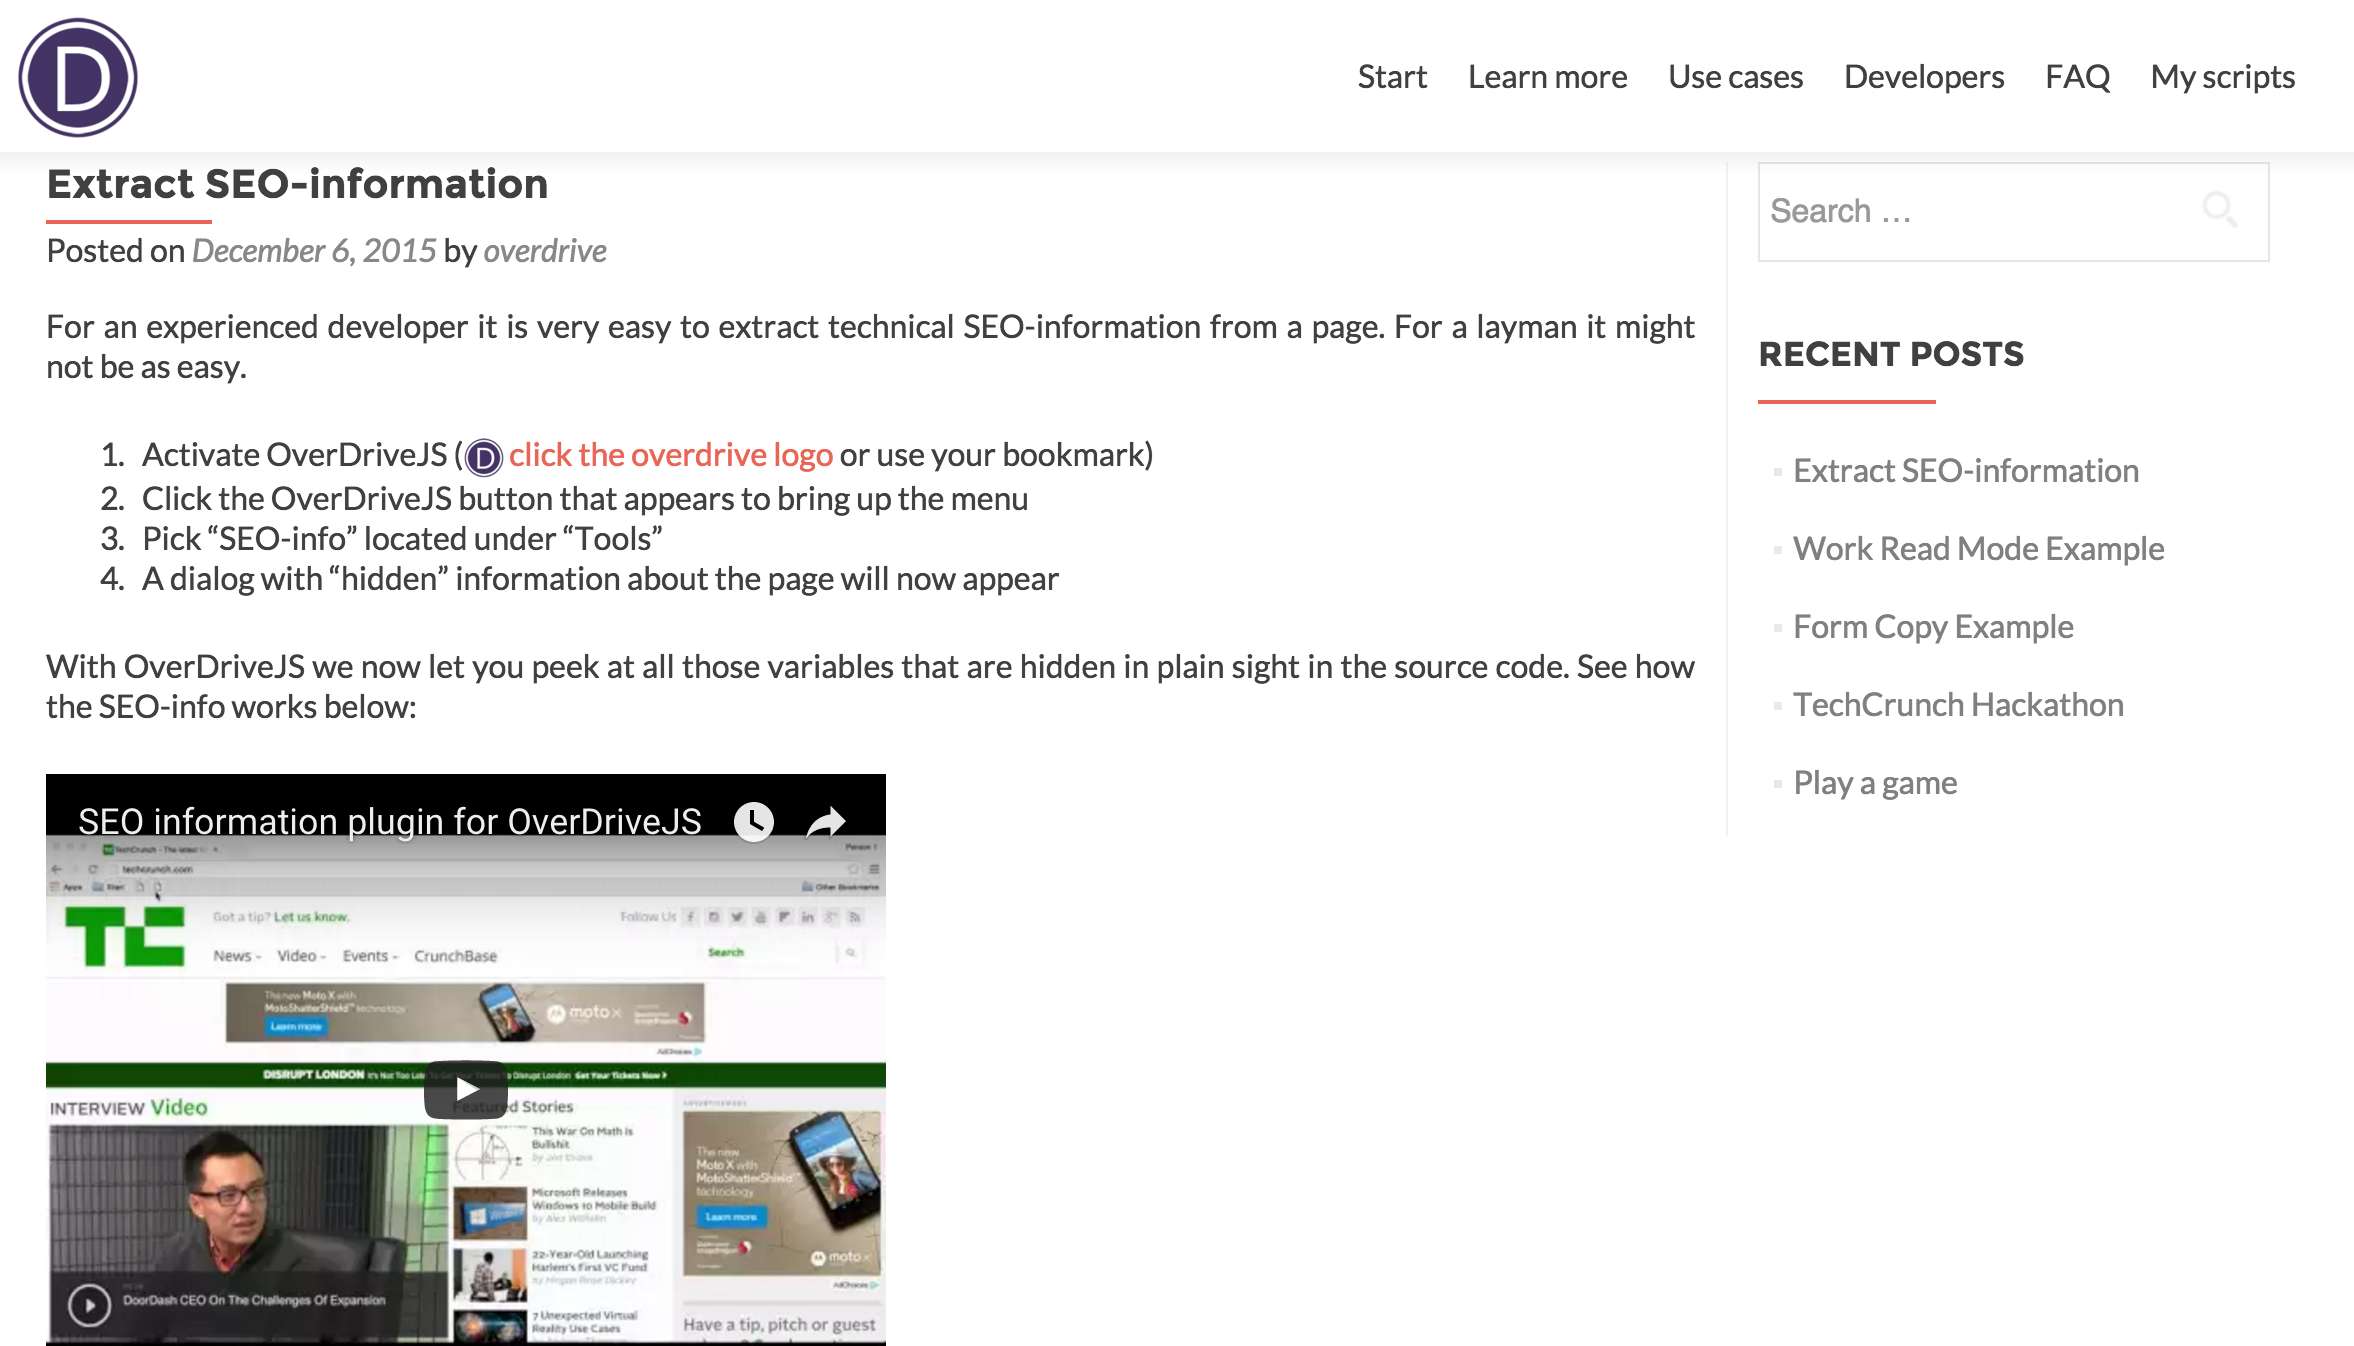Navigate to the FAQ page
Image resolution: width=2354 pixels, height=1346 pixels.
[2077, 77]
